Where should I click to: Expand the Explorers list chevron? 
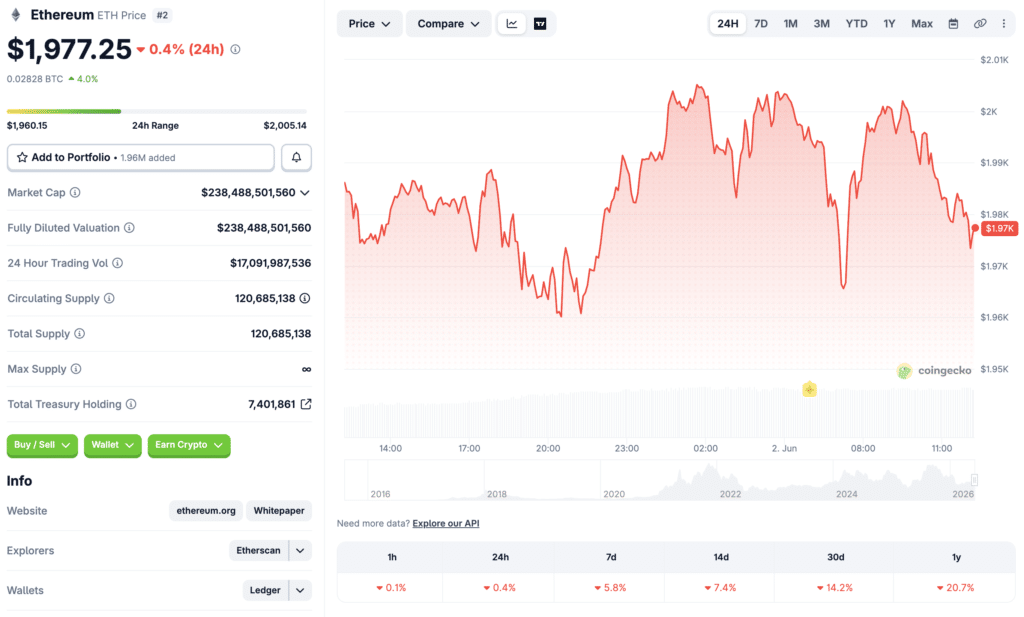[x=300, y=550]
